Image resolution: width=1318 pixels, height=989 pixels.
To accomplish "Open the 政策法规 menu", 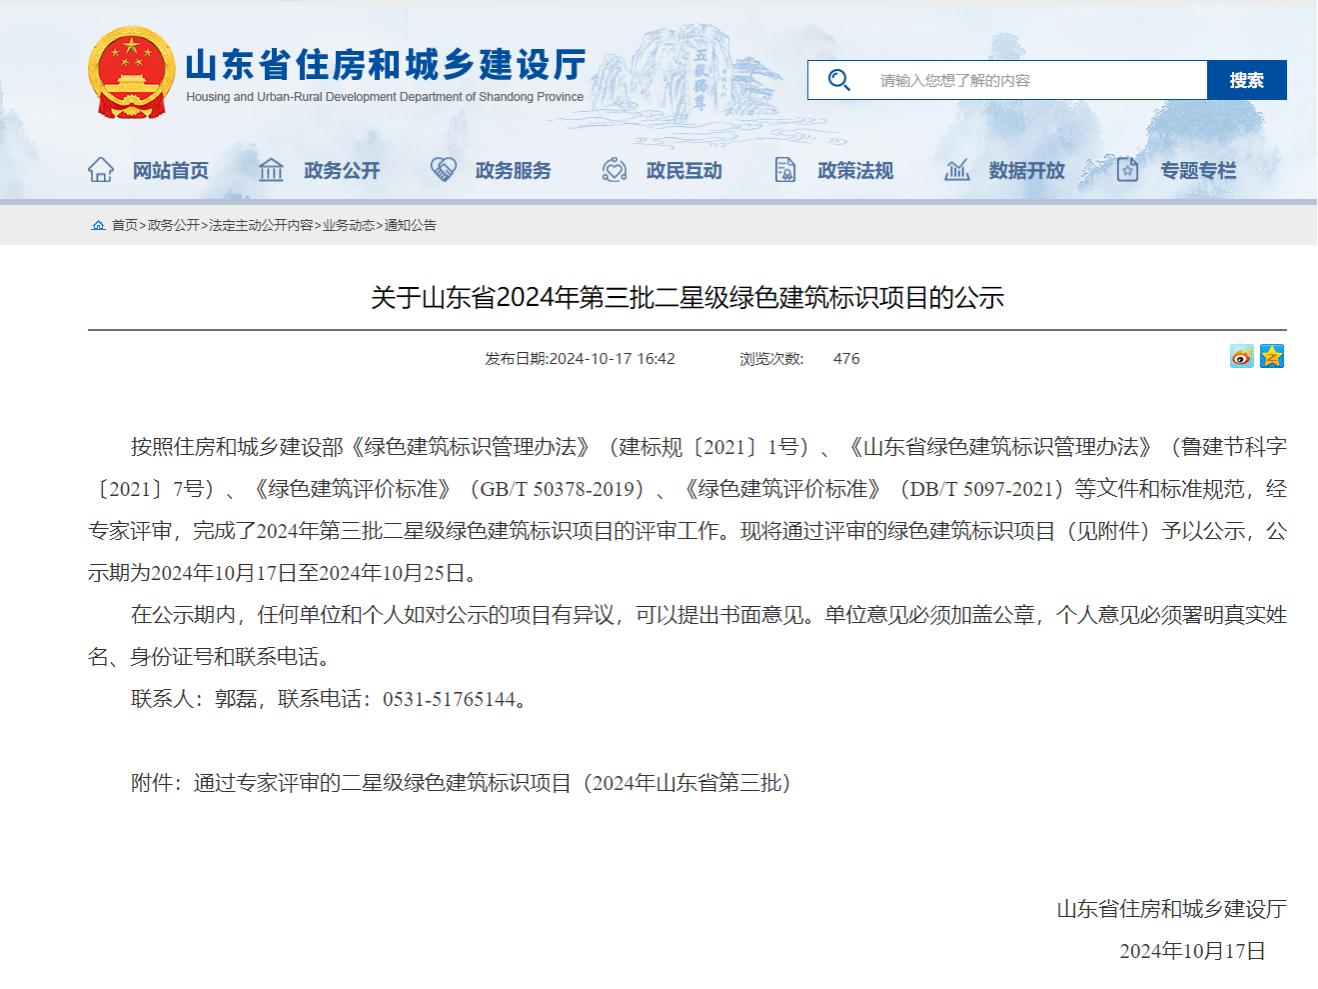I will click(x=855, y=171).
